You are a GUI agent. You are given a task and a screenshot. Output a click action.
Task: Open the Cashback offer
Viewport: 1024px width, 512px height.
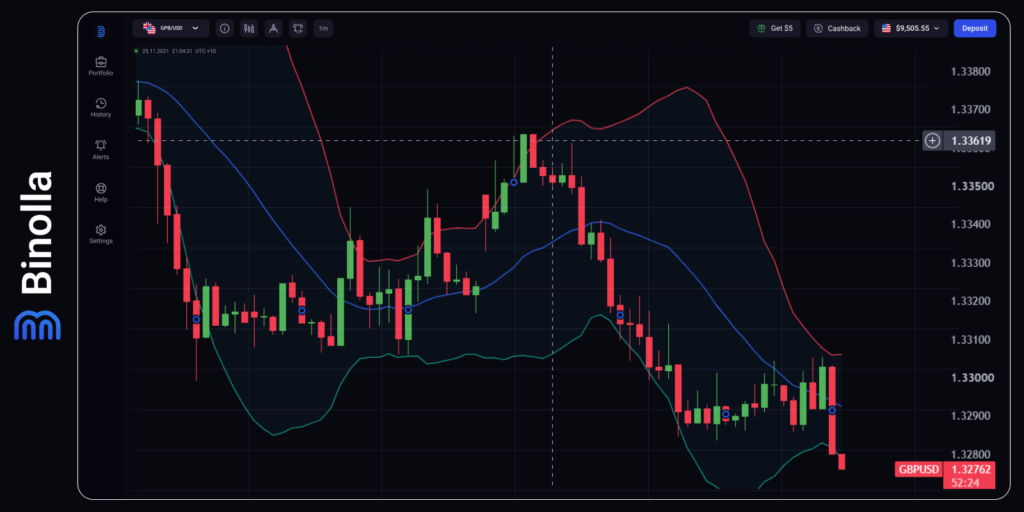coord(838,28)
